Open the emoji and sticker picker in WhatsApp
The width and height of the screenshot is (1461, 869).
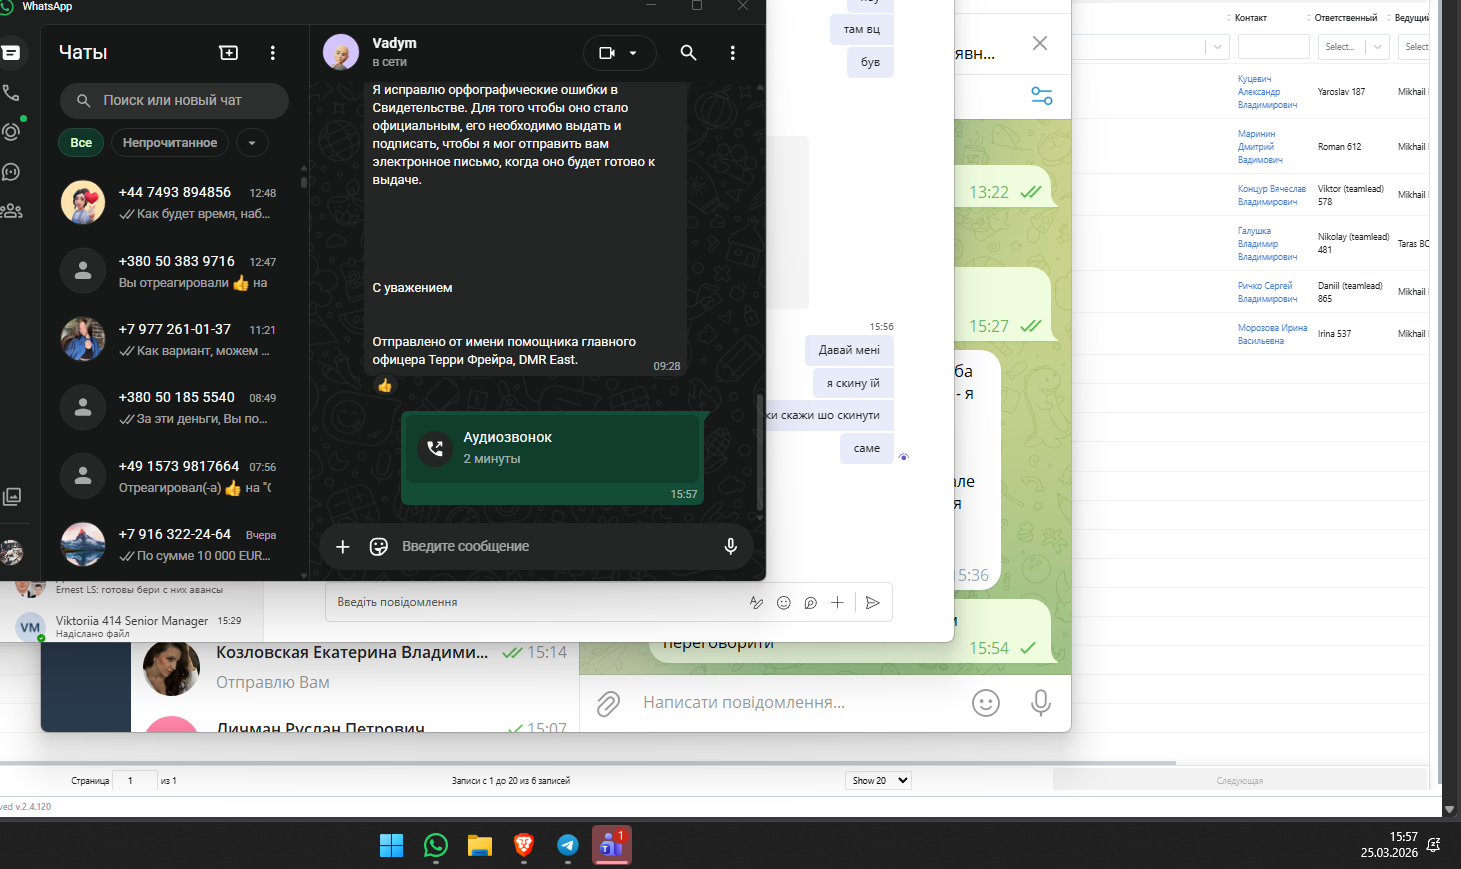[379, 547]
